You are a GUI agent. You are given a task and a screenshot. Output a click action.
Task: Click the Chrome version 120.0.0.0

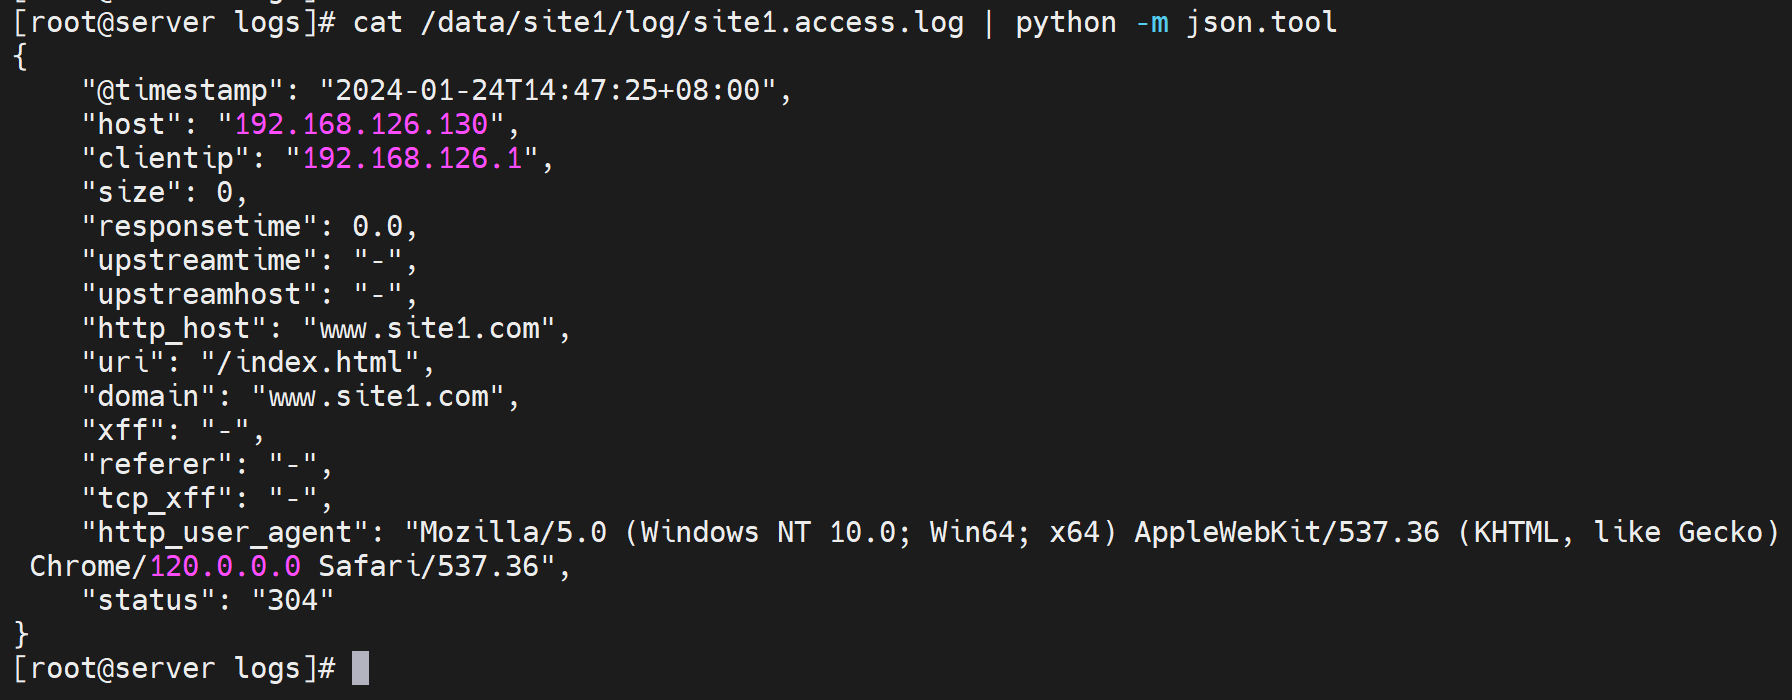[225, 566]
